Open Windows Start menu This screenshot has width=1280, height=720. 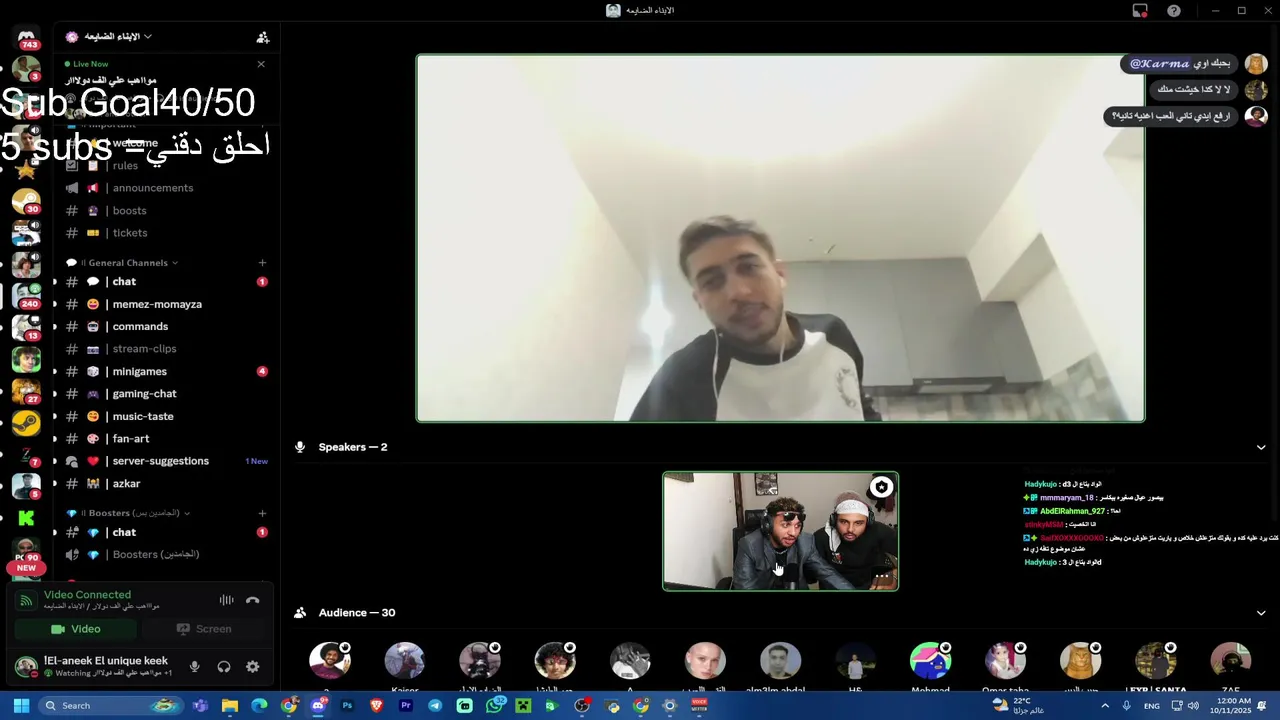[x=21, y=706]
